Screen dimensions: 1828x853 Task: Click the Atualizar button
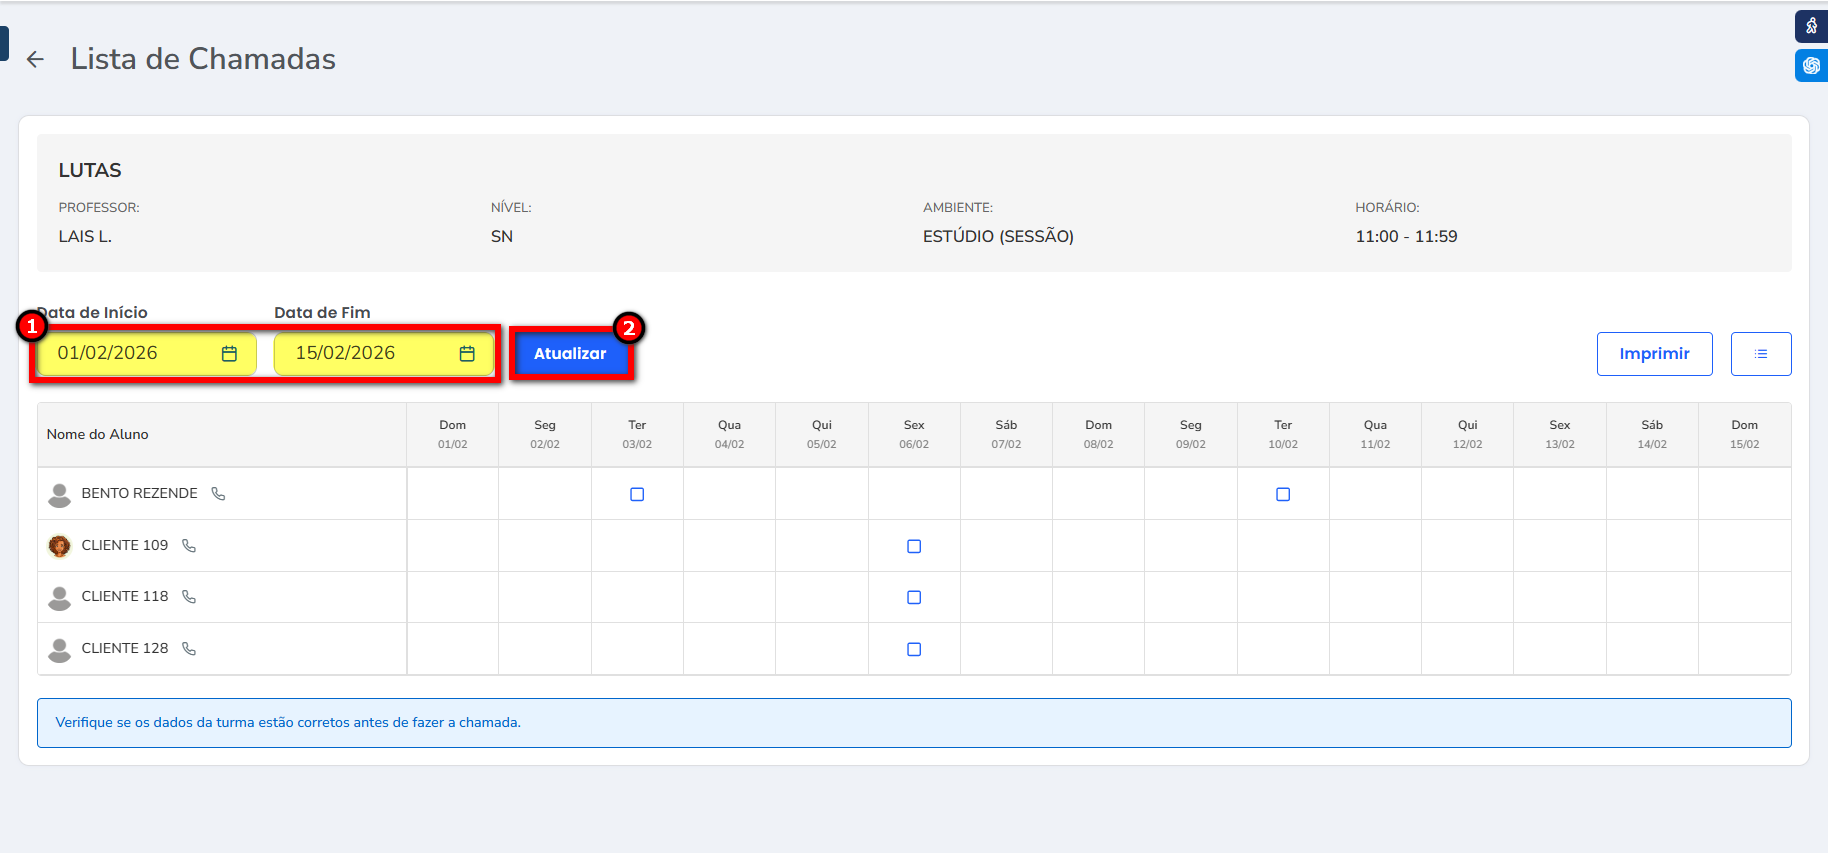(570, 354)
